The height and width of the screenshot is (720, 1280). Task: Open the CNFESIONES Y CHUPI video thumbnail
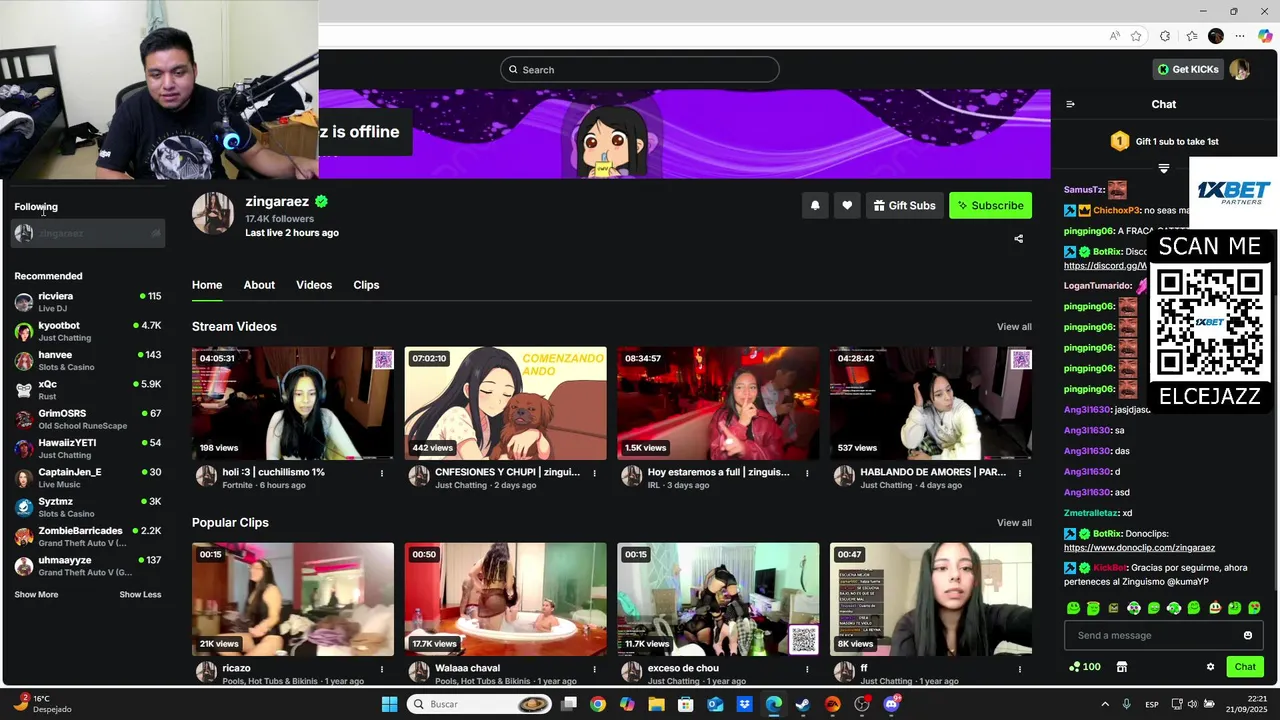point(505,403)
